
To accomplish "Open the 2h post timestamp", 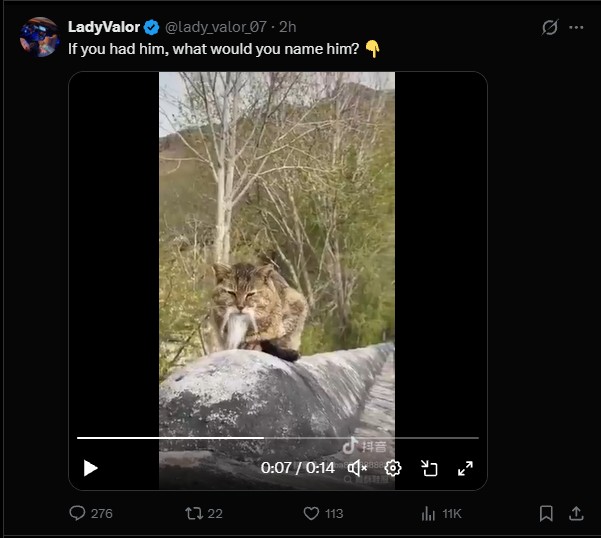I will tap(287, 27).
